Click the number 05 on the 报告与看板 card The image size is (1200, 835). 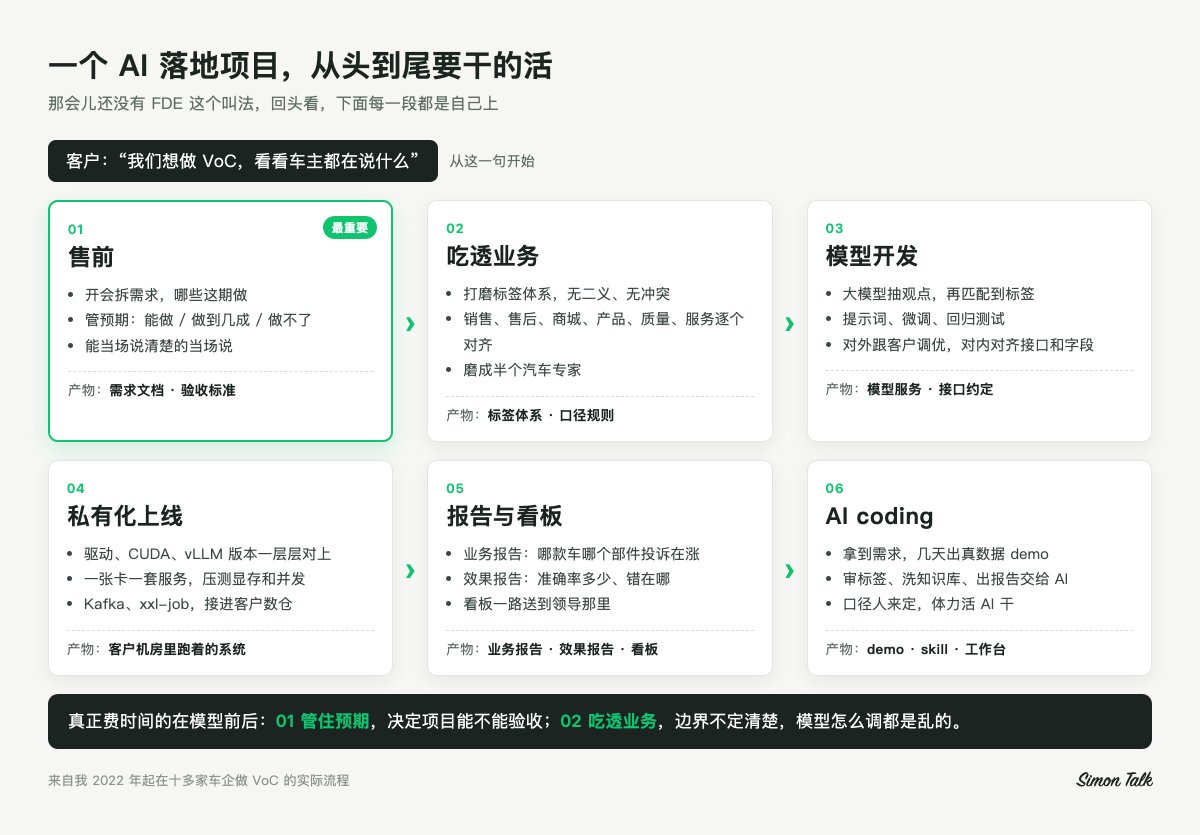[x=455, y=489]
